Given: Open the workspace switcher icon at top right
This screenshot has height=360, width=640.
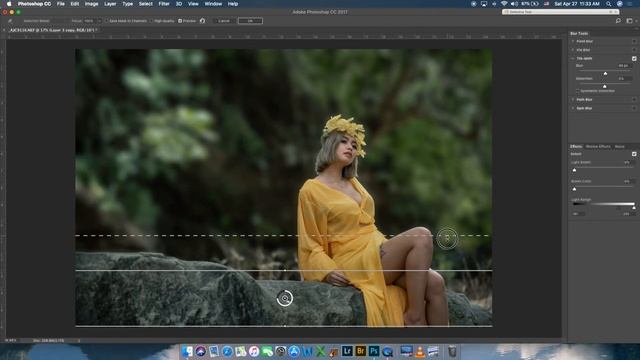Looking at the screenshot, I should pos(629,21).
